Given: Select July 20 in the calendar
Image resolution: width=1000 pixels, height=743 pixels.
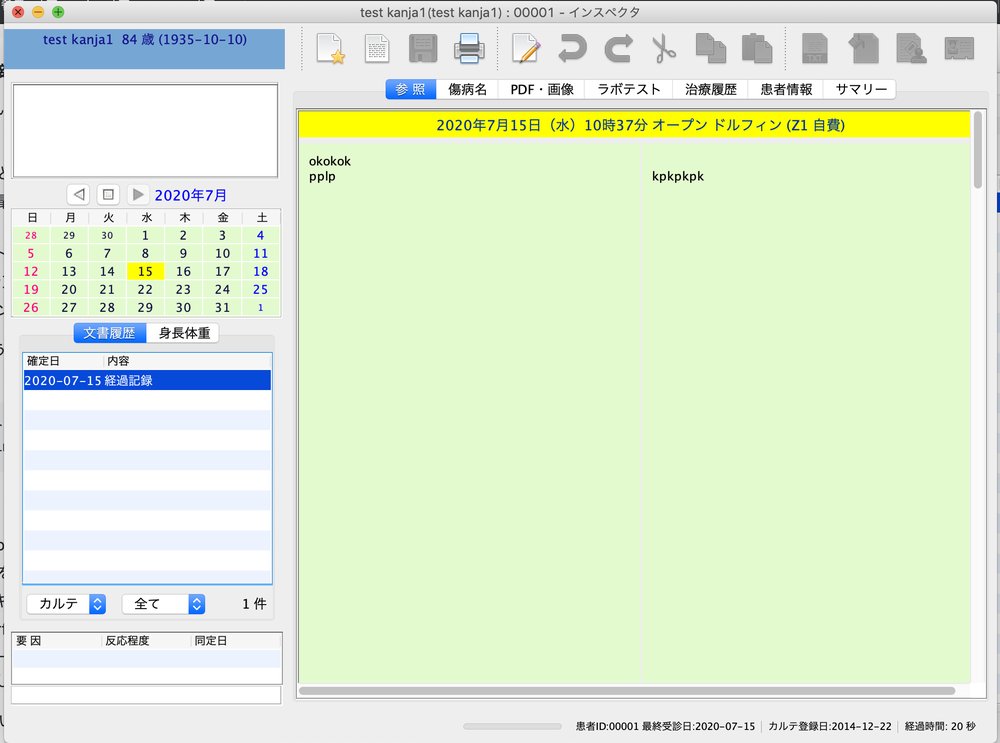Looking at the screenshot, I should click(x=69, y=290).
